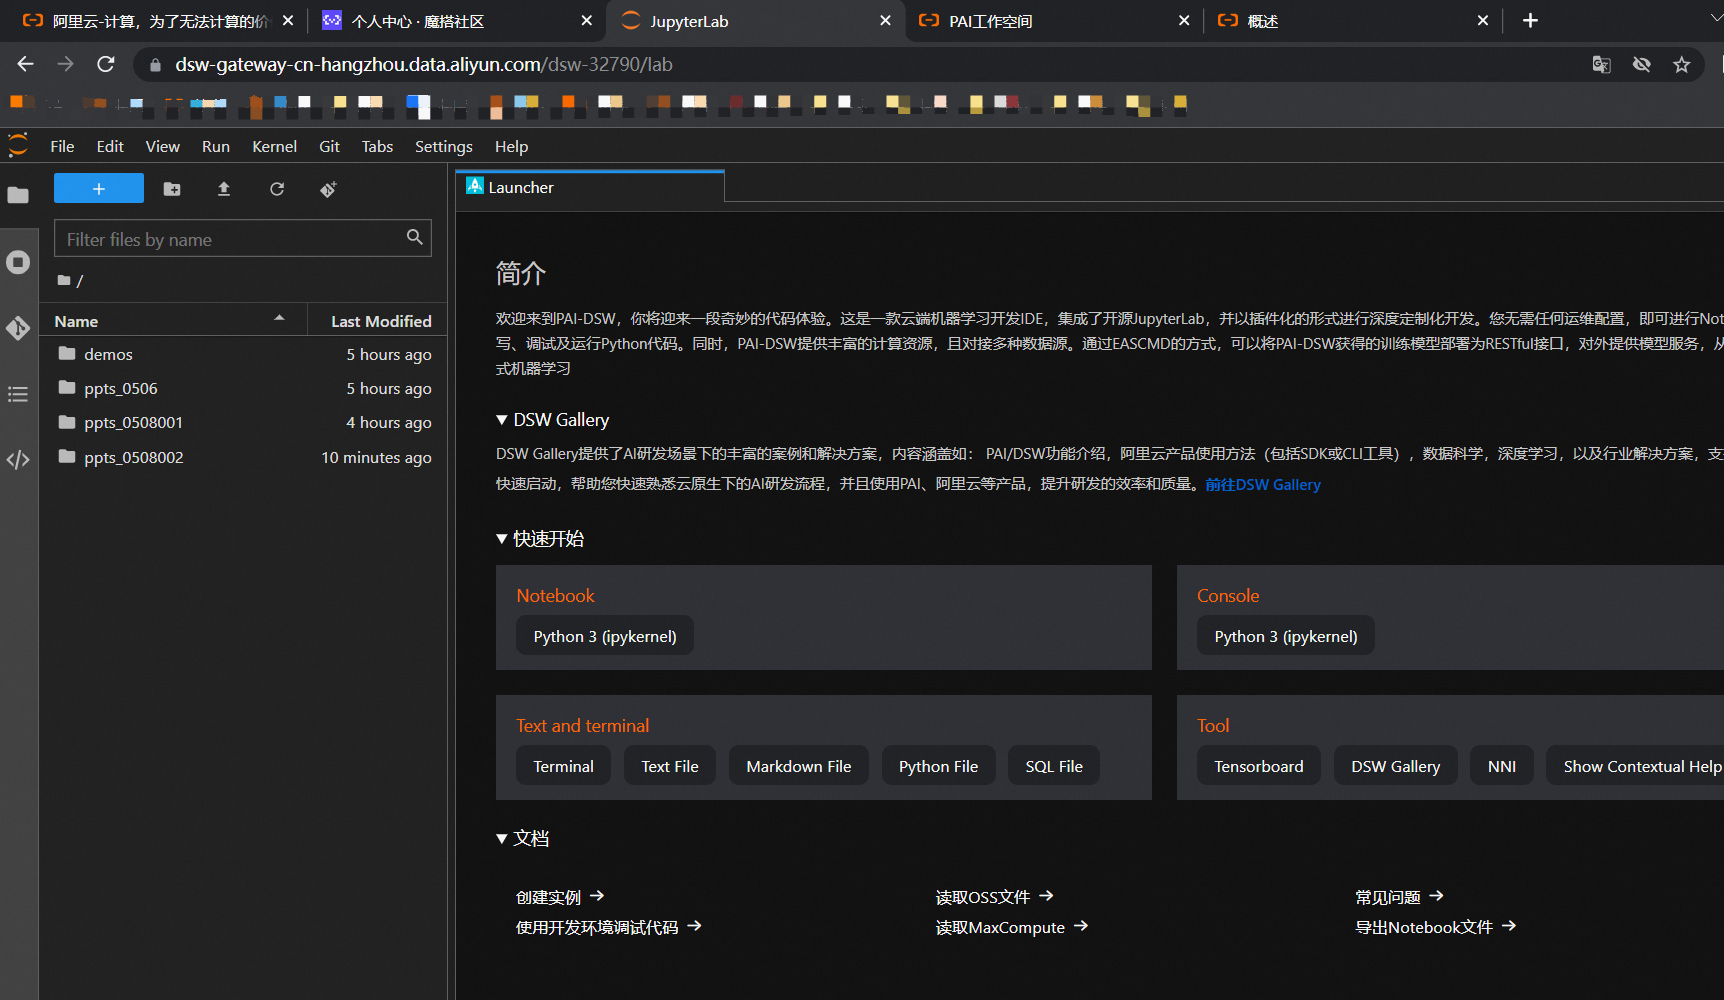Open DSW Gallery tool button
Screen dimensions: 1724x1000
pyautogui.click(x=1396, y=766)
